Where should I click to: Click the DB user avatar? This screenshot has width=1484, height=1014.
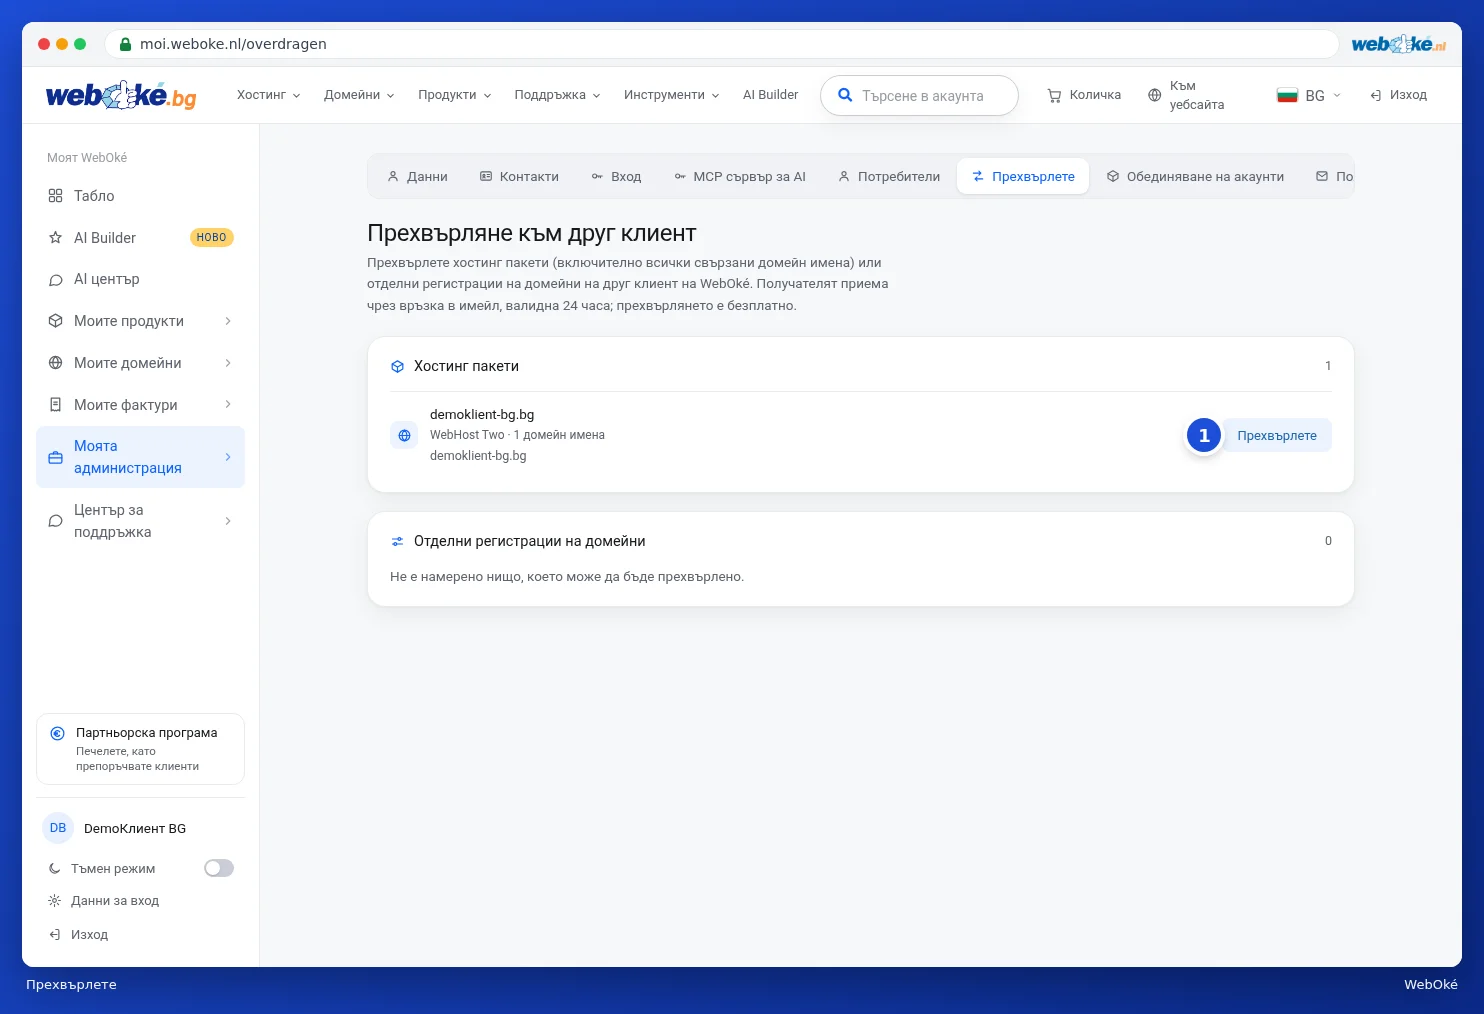58,828
